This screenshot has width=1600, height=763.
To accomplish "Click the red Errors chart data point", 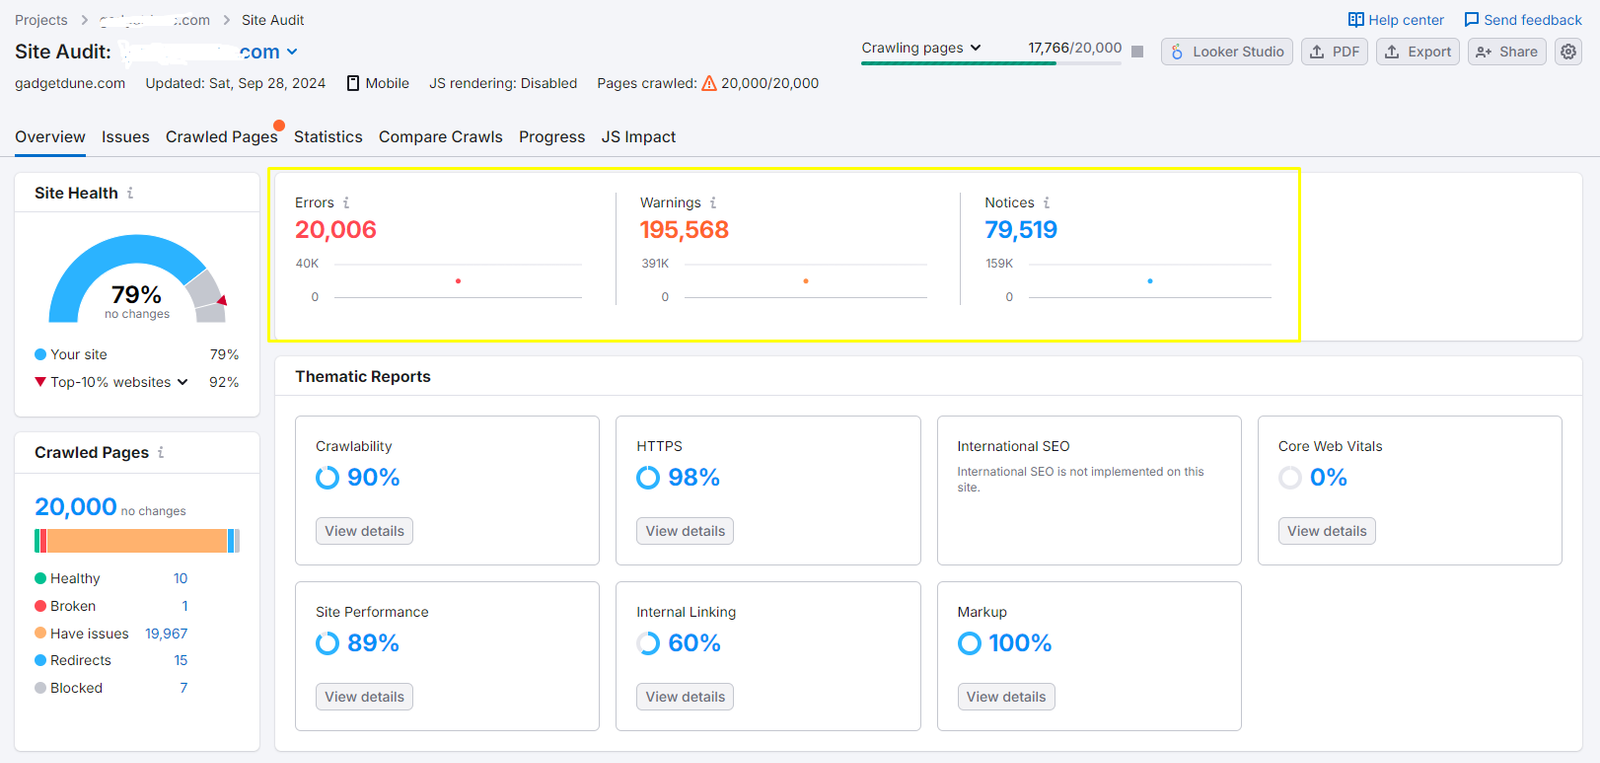I will [x=458, y=281].
